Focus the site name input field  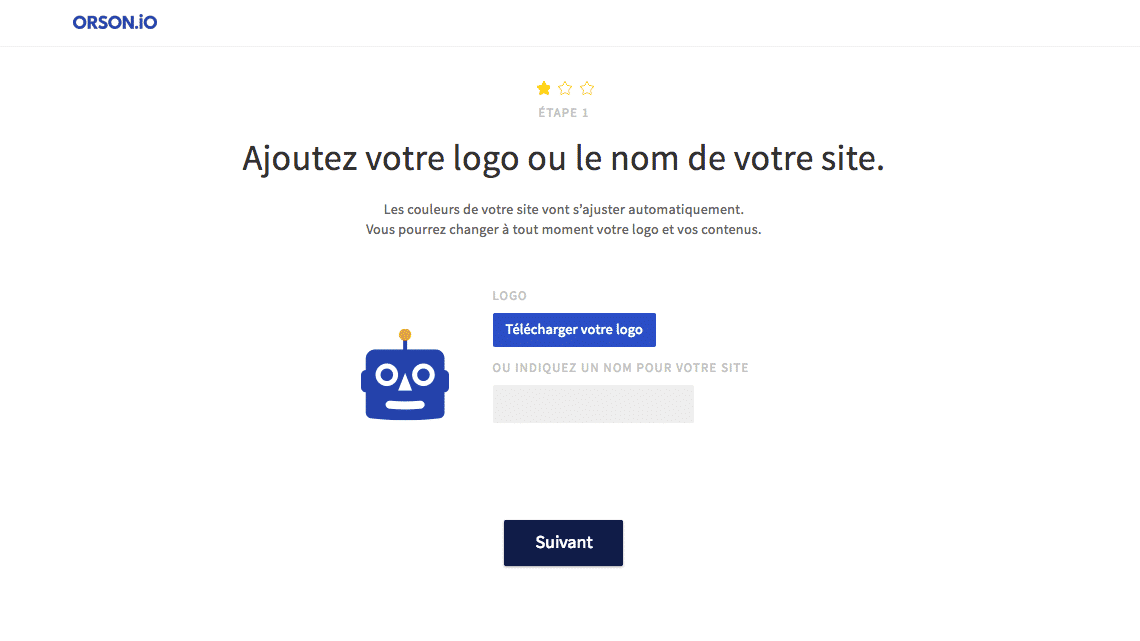593,404
